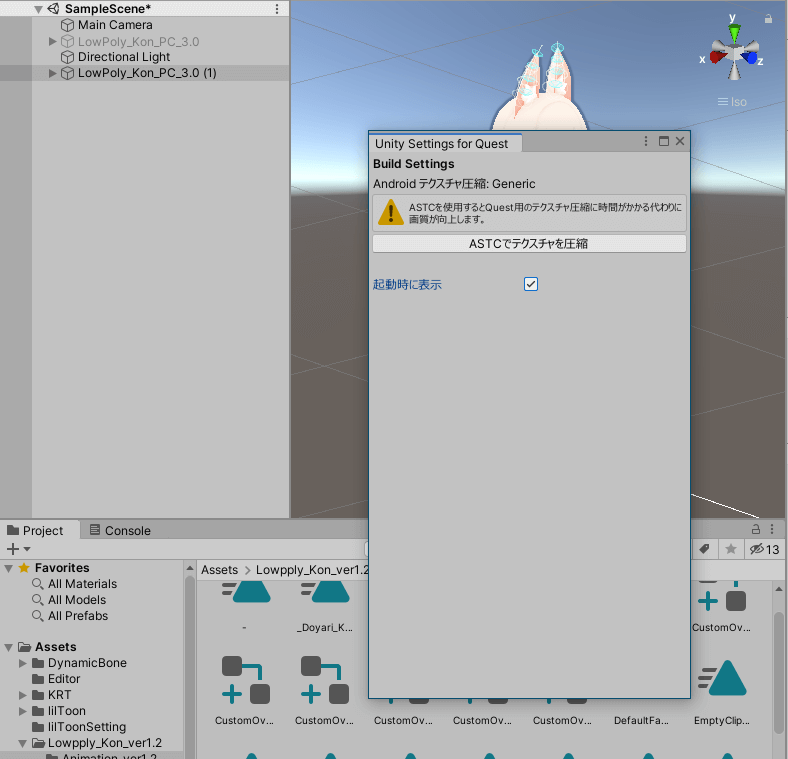The height and width of the screenshot is (759, 788).
Task: Open the Unity Settings for Quest kebab menu
Action: tap(646, 142)
